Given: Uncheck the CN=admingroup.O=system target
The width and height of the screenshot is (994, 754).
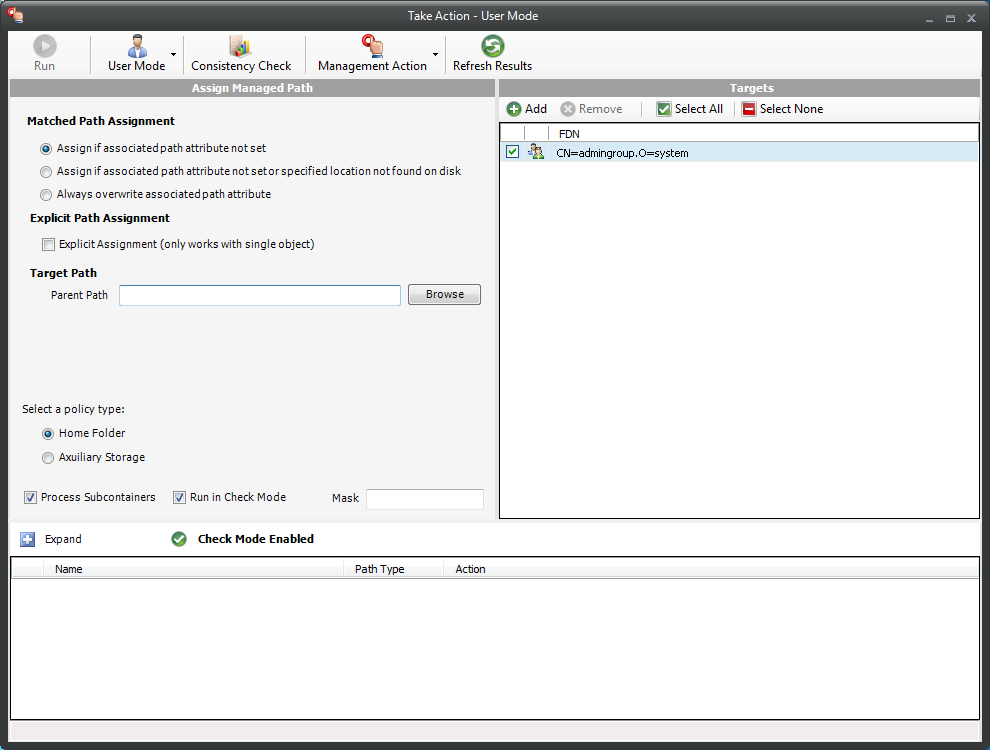Looking at the screenshot, I should click(x=513, y=153).
